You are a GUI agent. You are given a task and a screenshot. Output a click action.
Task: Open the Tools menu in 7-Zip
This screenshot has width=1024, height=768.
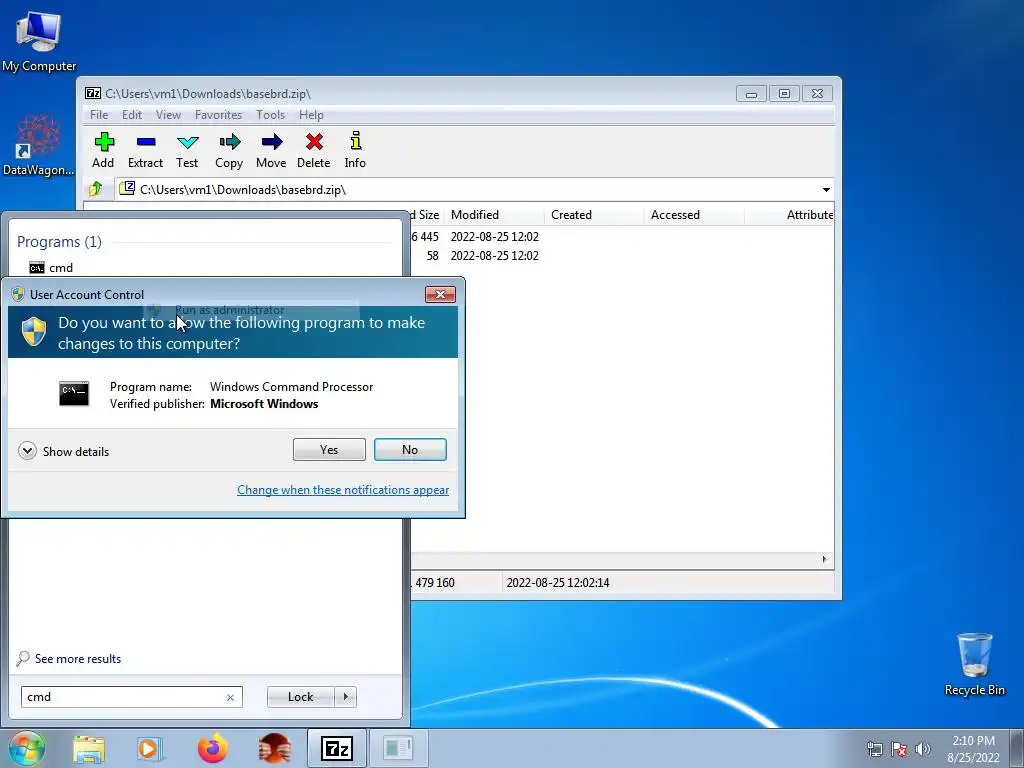pyautogui.click(x=270, y=115)
